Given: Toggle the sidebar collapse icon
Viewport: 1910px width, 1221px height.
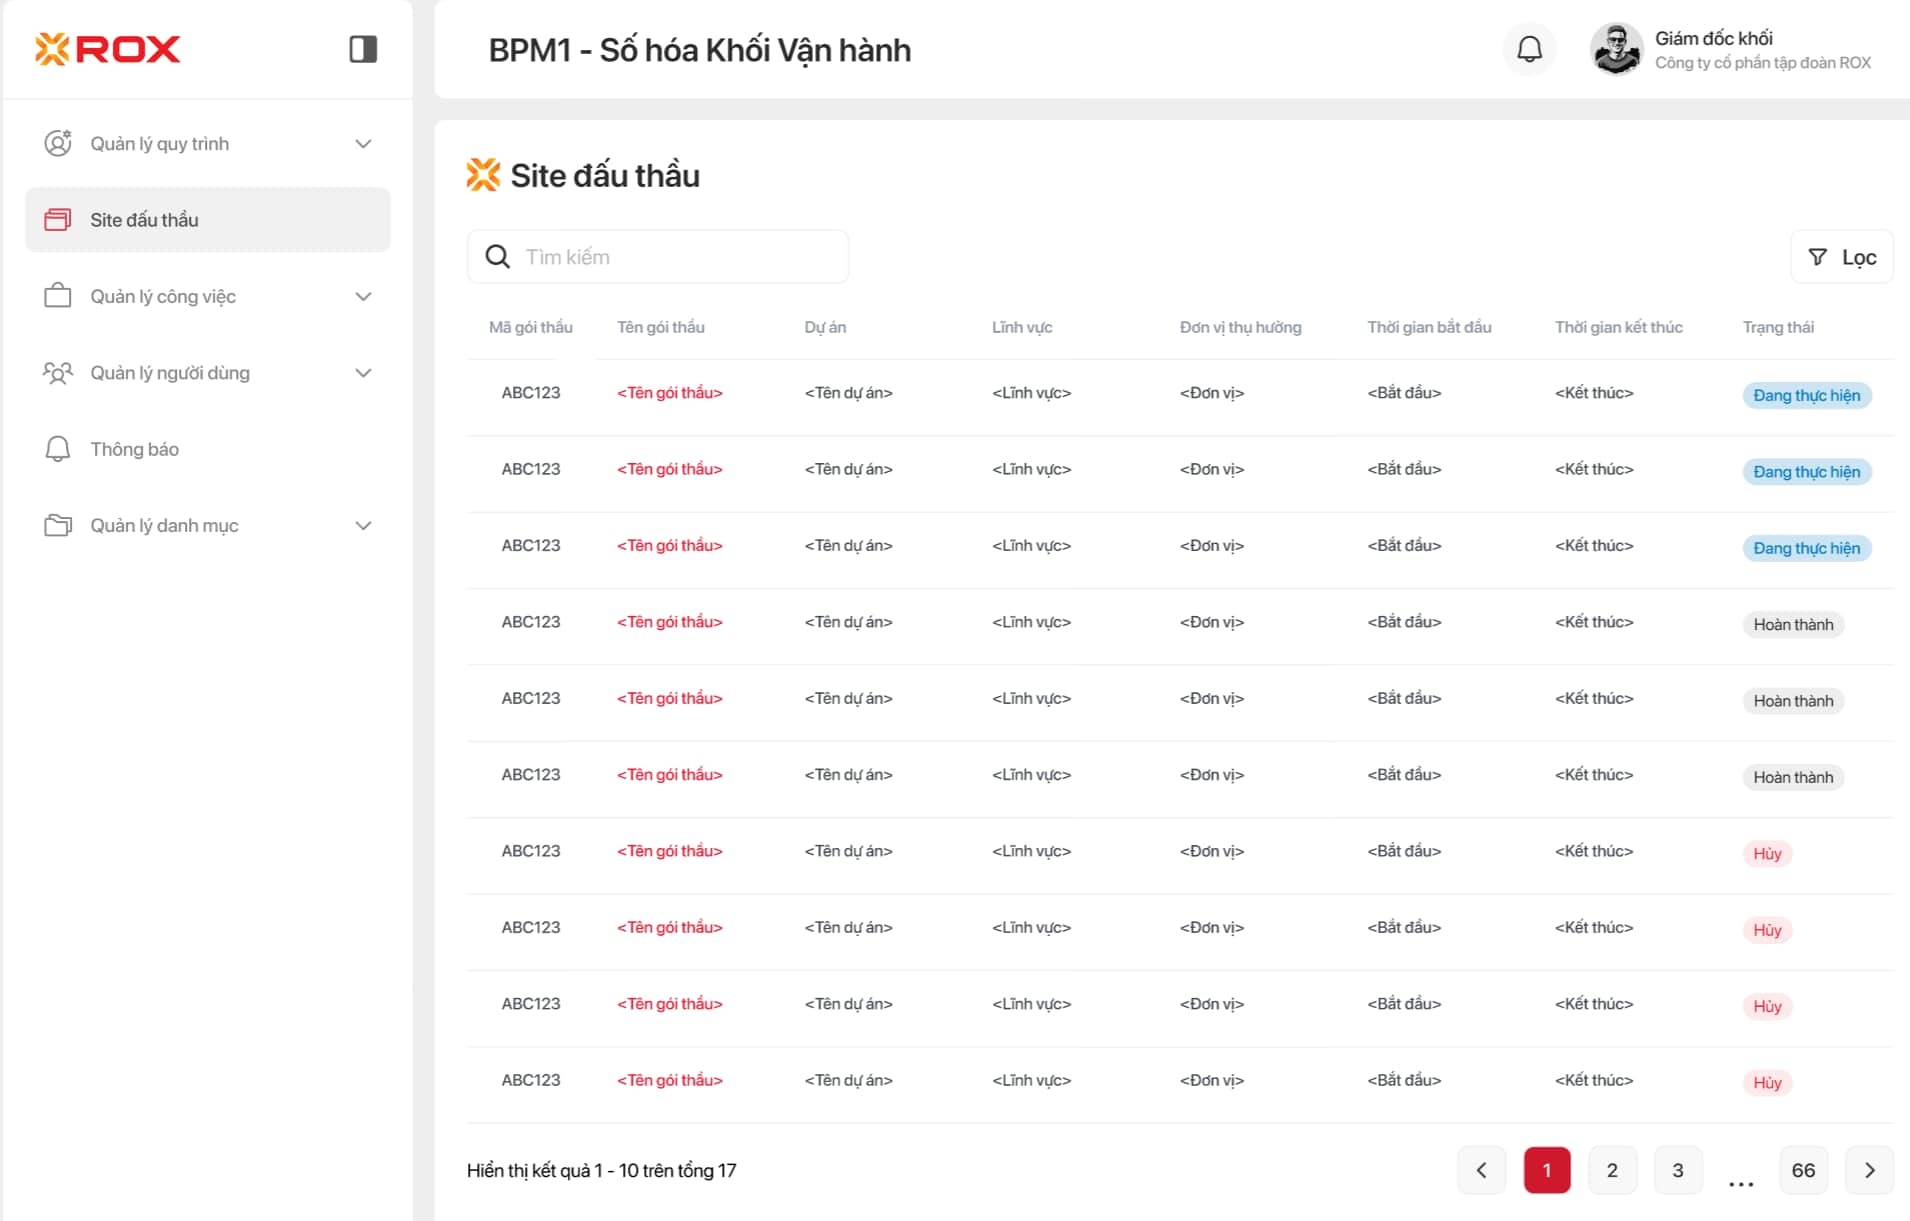Looking at the screenshot, I should [x=363, y=49].
